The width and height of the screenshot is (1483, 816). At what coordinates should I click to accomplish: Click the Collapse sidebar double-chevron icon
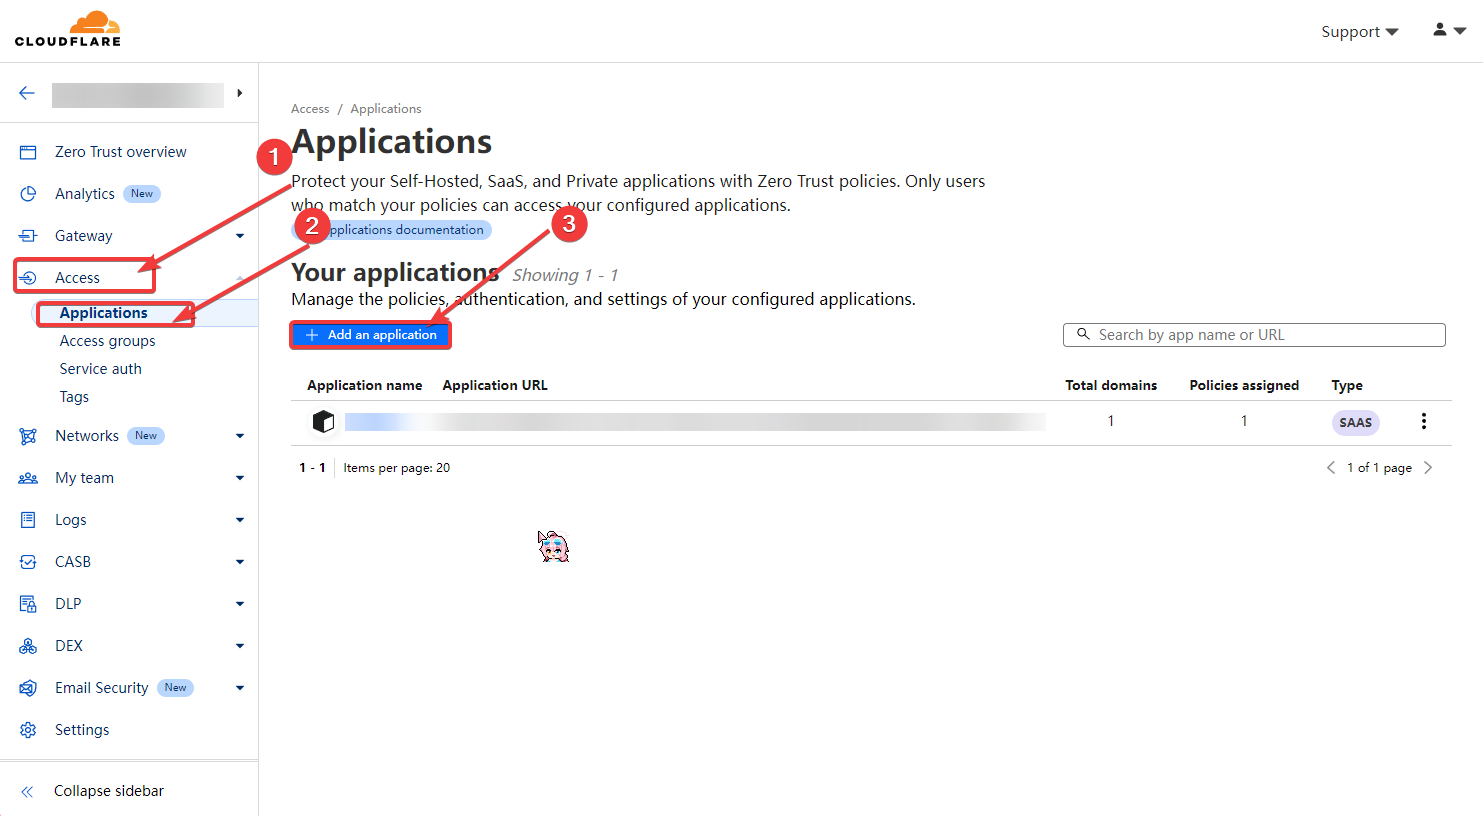click(27, 791)
